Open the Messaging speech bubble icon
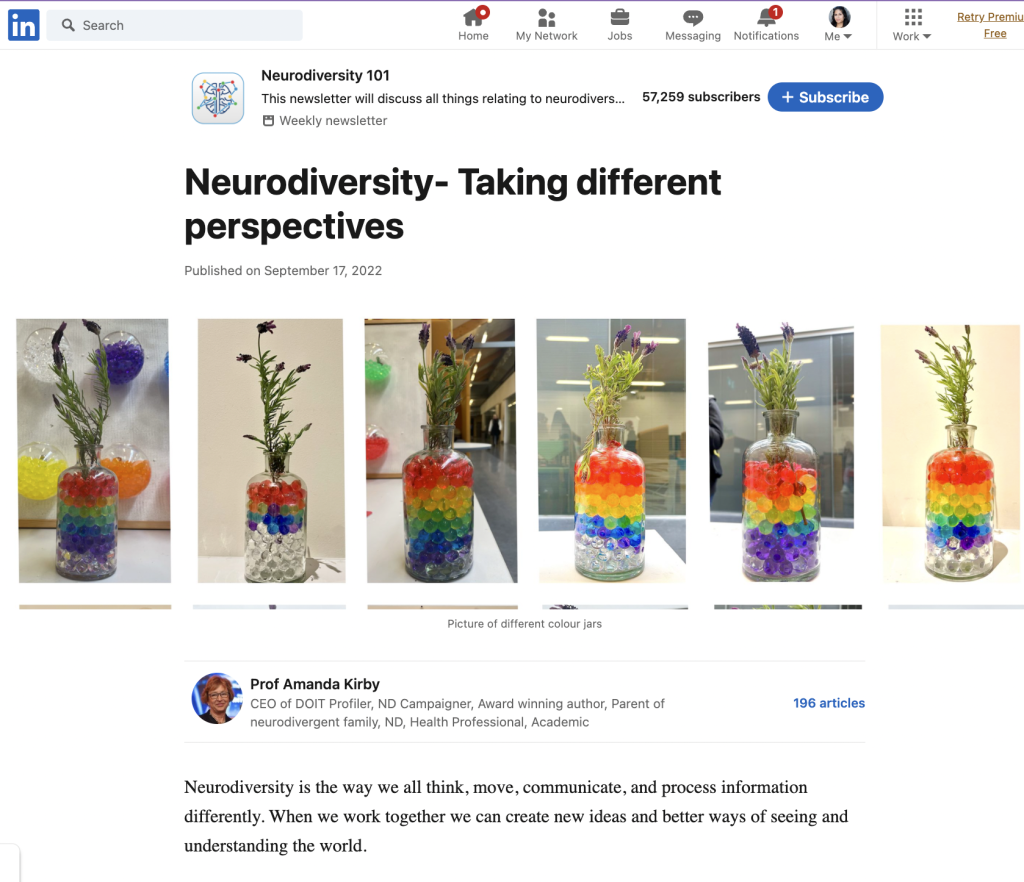1024x882 pixels. pos(693,18)
